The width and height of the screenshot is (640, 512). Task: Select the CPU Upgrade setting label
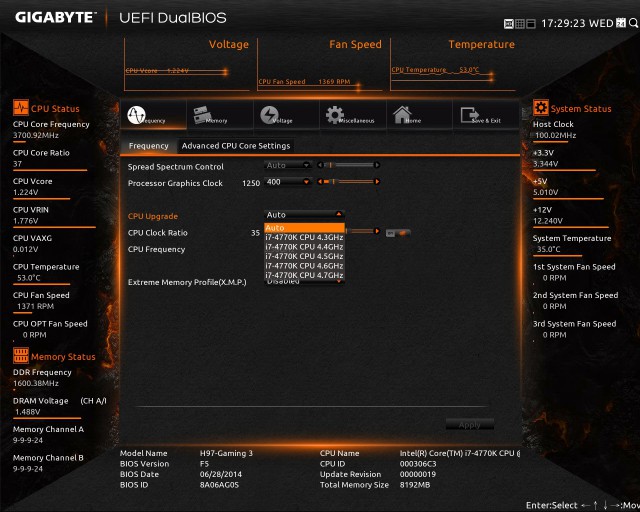tap(153, 216)
